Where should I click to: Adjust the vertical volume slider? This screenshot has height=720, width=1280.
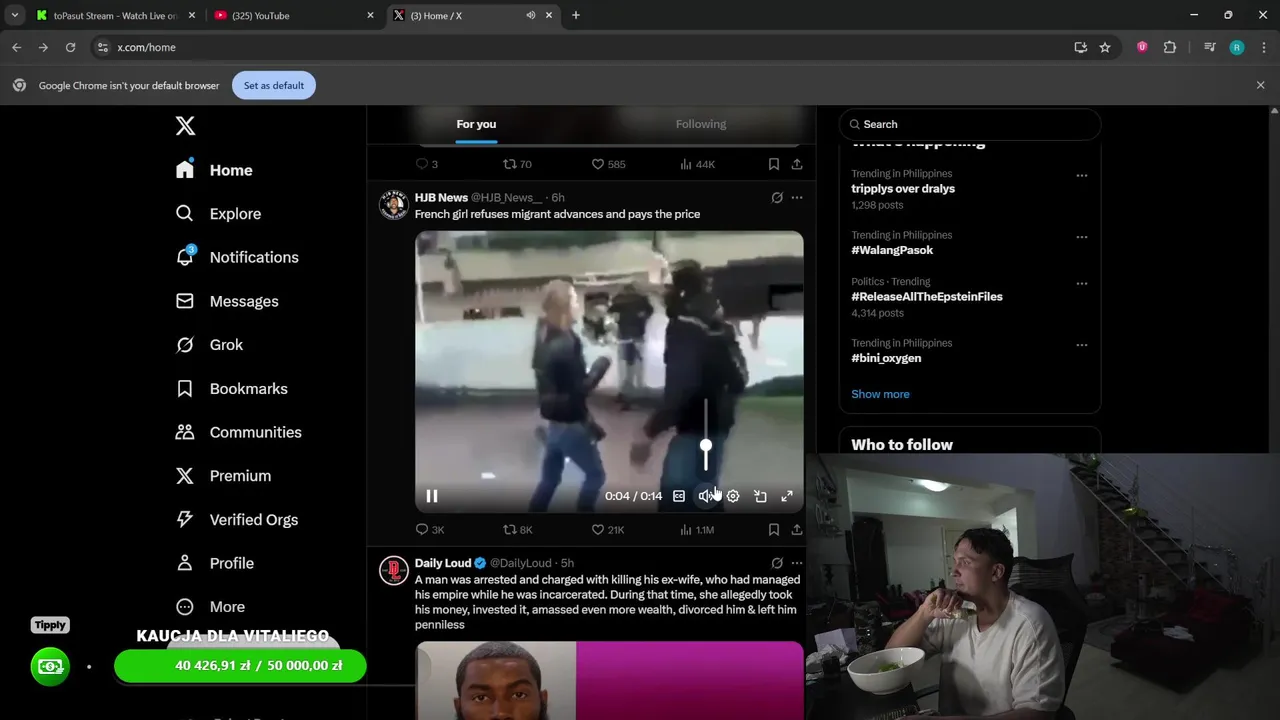click(706, 446)
